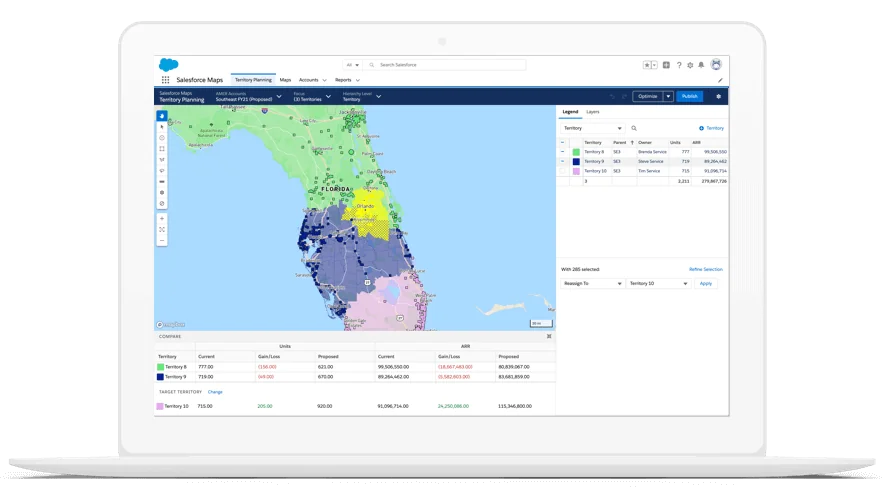Screen dimensions: 882x500
Task: Select the circle selection tool on map
Action: point(162,138)
